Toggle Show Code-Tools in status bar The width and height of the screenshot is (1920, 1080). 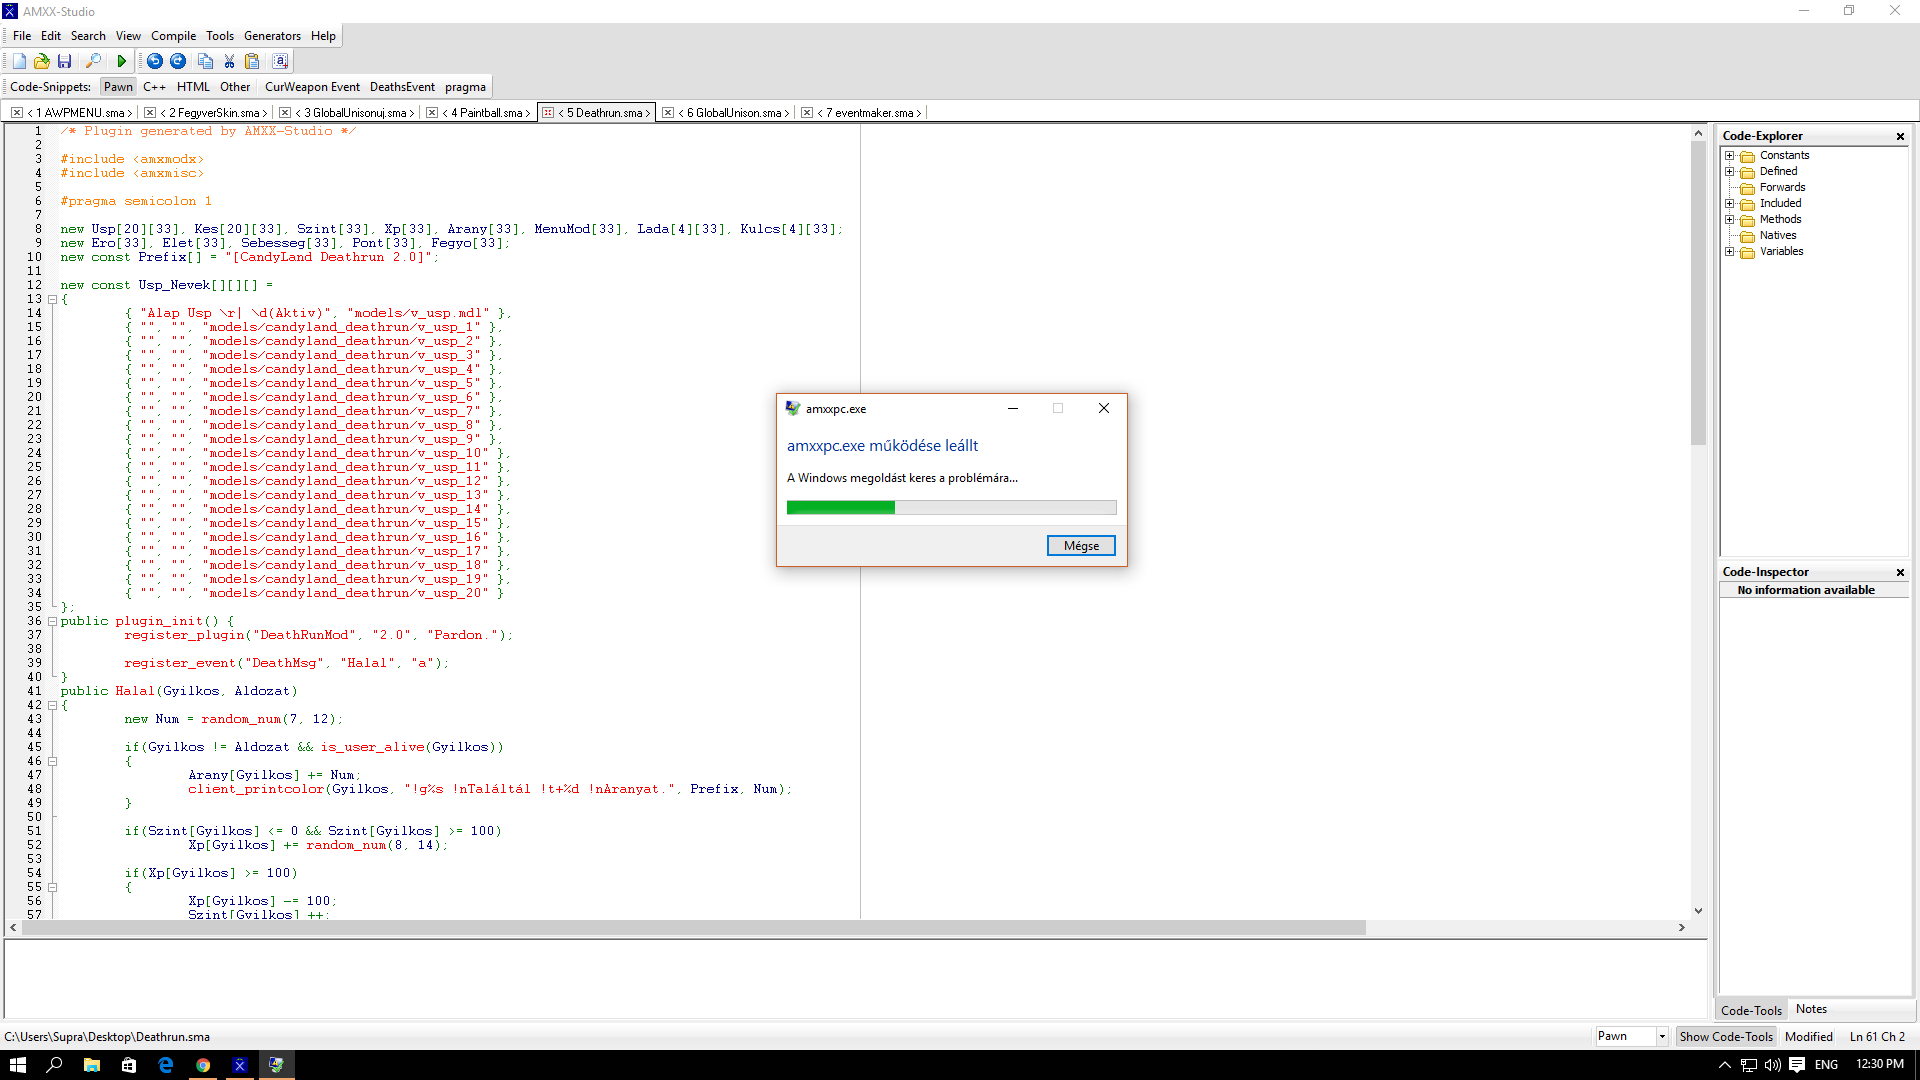1725,1037
